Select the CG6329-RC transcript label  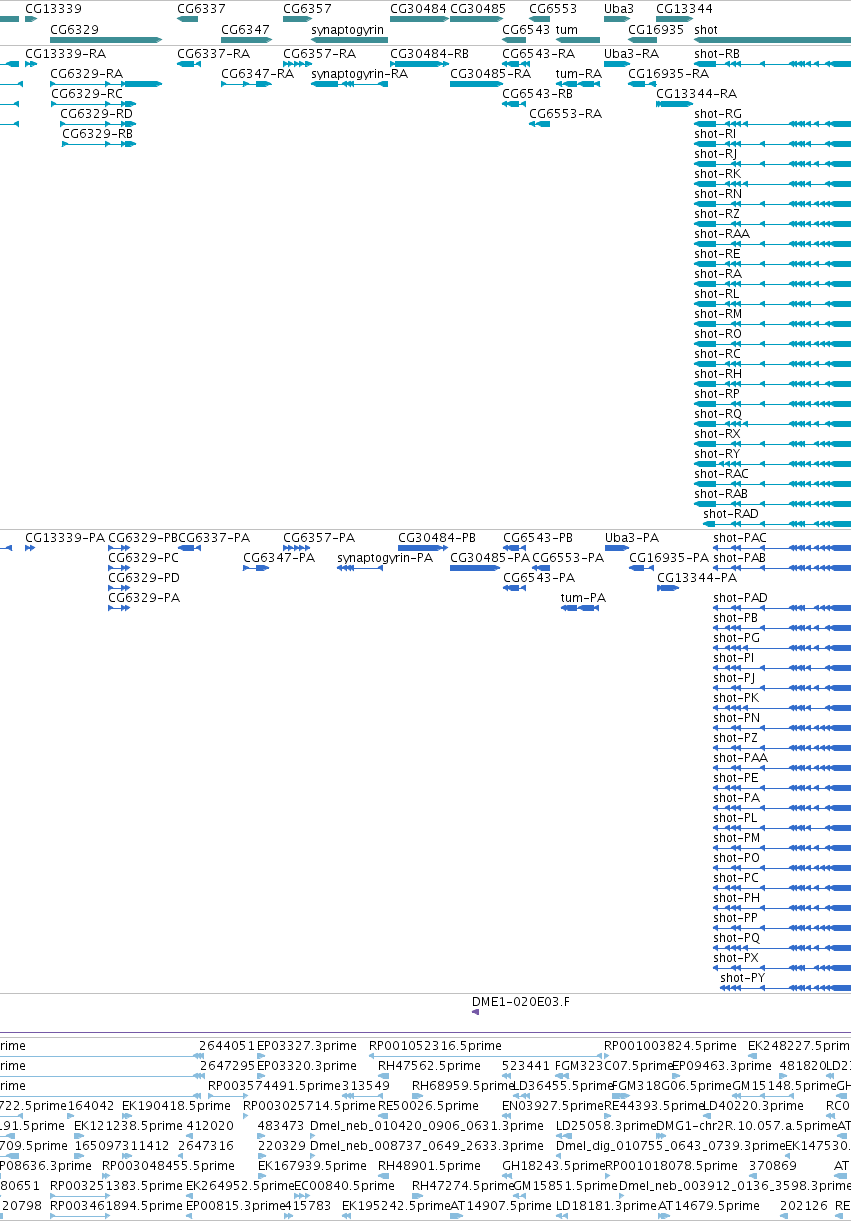pos(86,94)
